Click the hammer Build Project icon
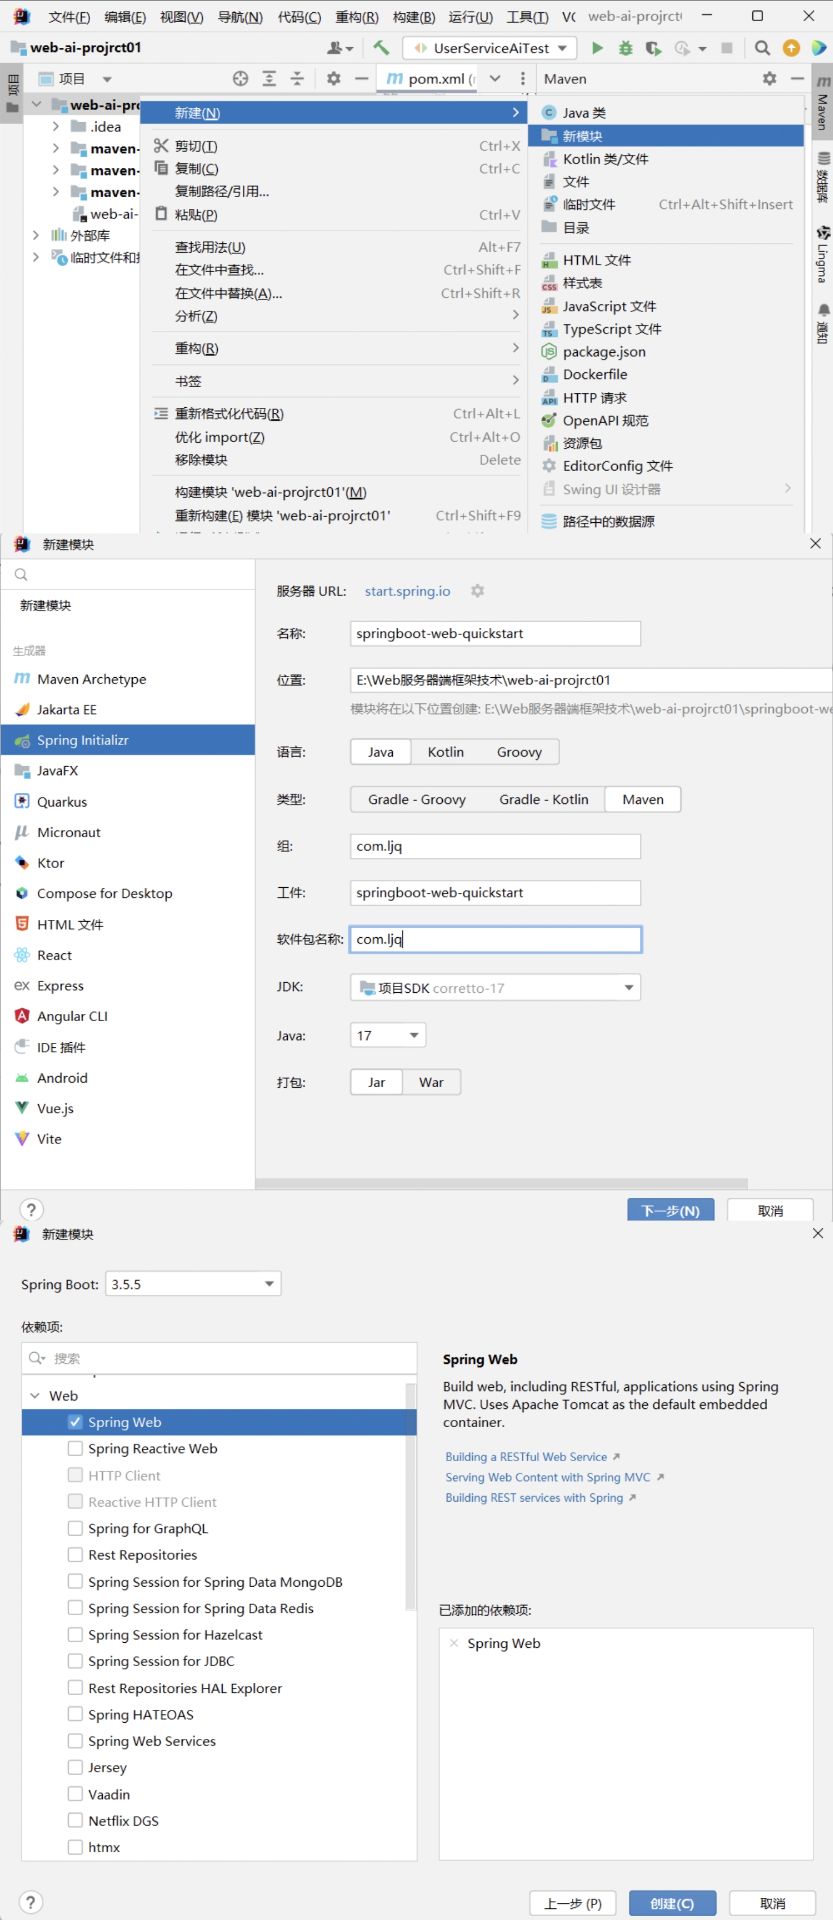This screenshot has height=1920, width=833. pos(381,48)
